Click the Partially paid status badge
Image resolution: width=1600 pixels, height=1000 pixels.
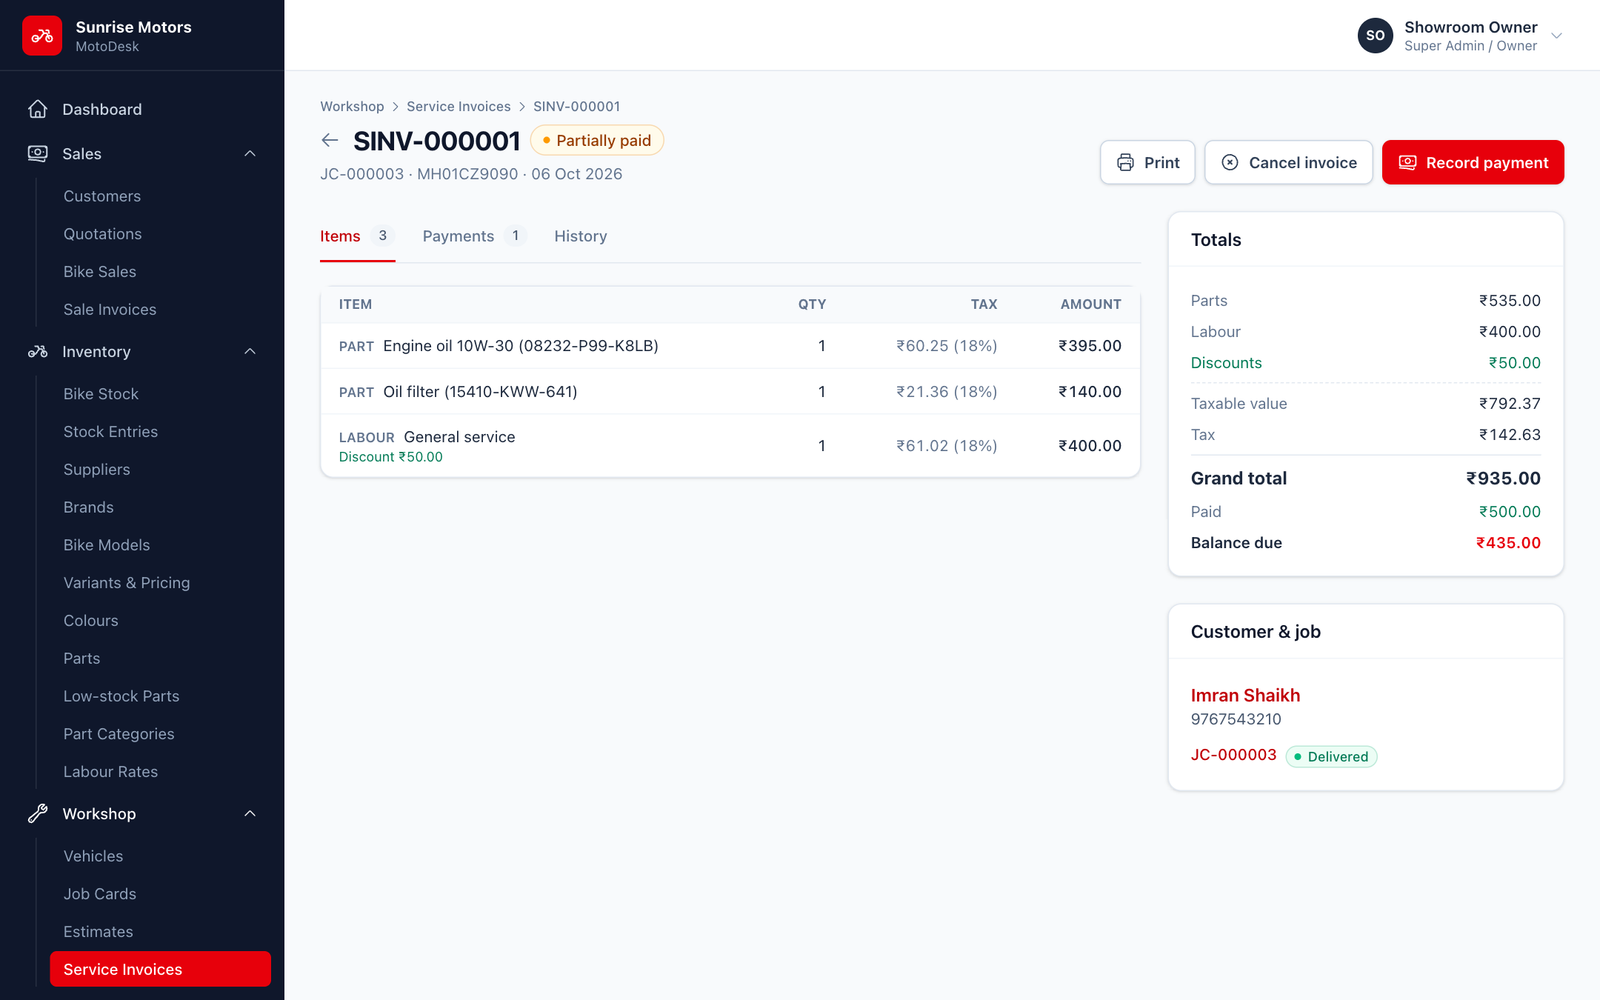[x=597, y=140]
